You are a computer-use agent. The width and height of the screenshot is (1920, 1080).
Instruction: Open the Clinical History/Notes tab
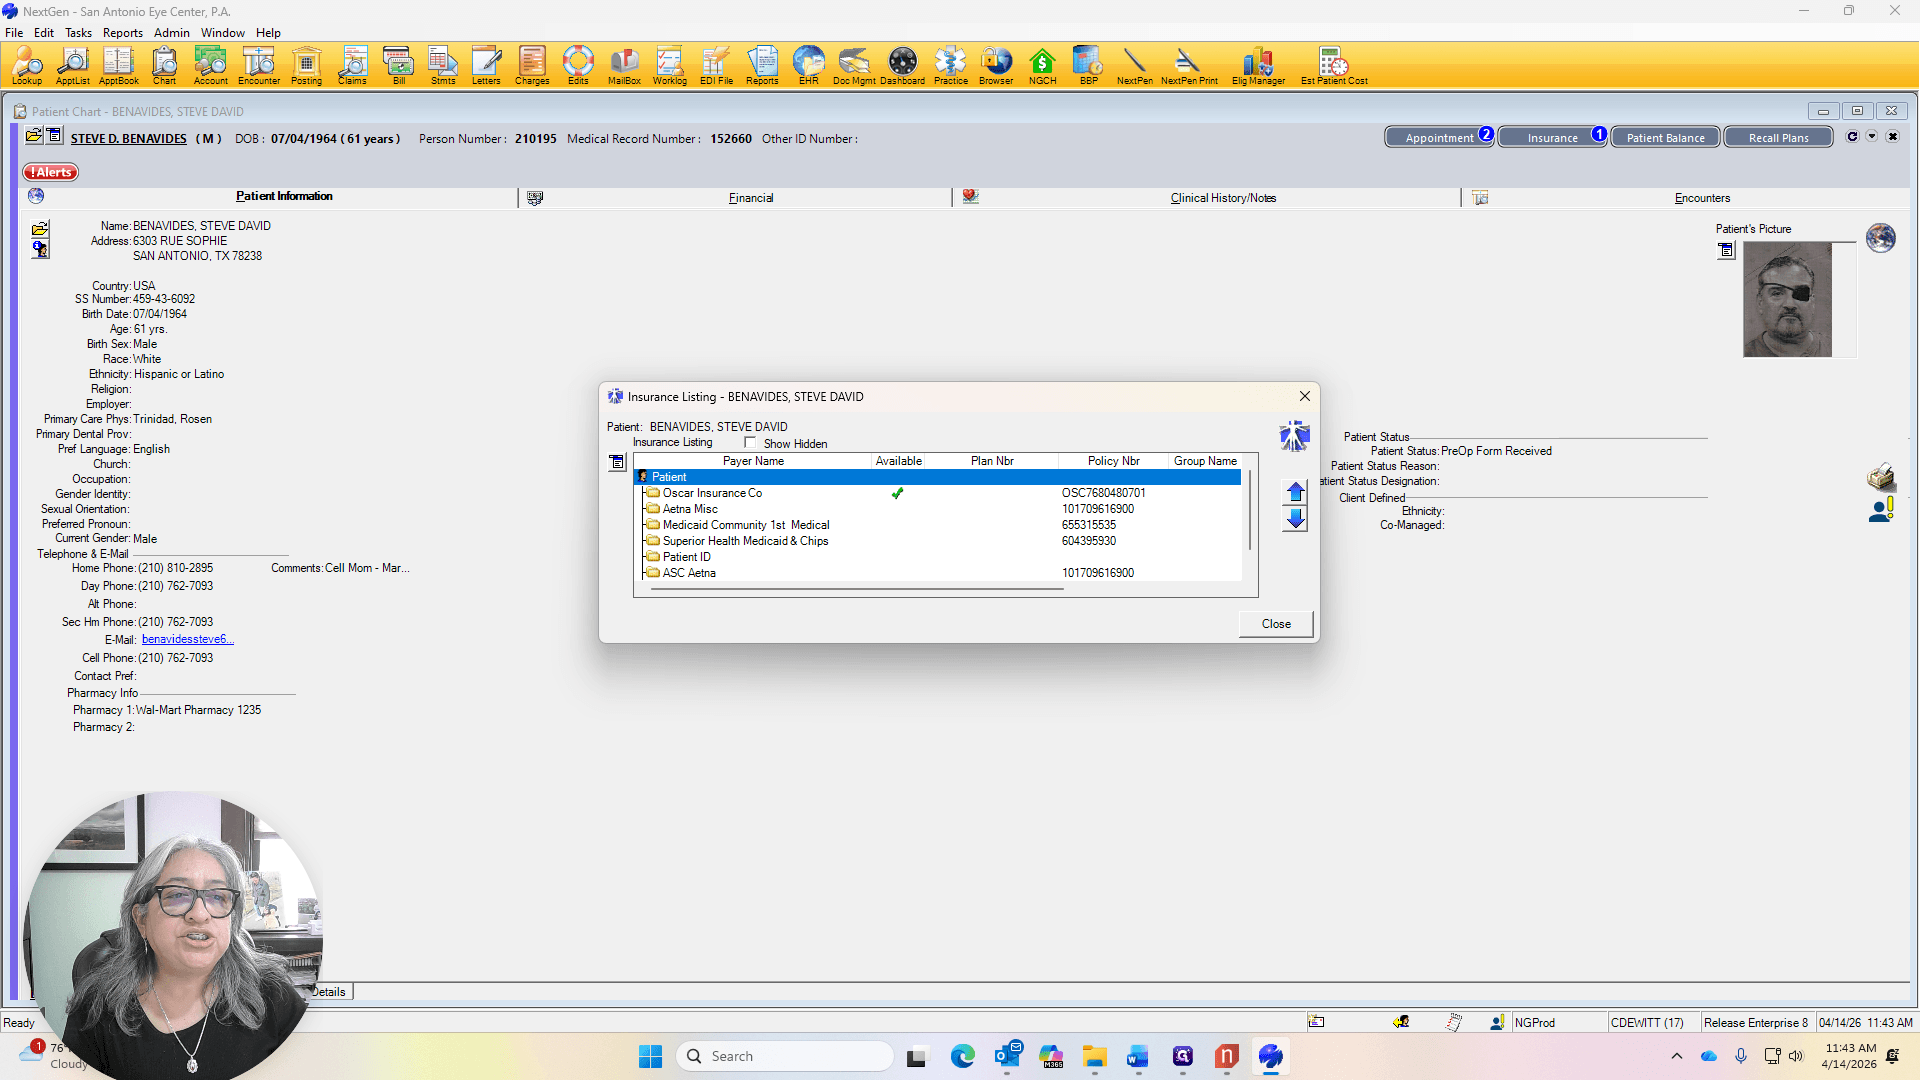pyautogui.click(x=1223, y=198)
